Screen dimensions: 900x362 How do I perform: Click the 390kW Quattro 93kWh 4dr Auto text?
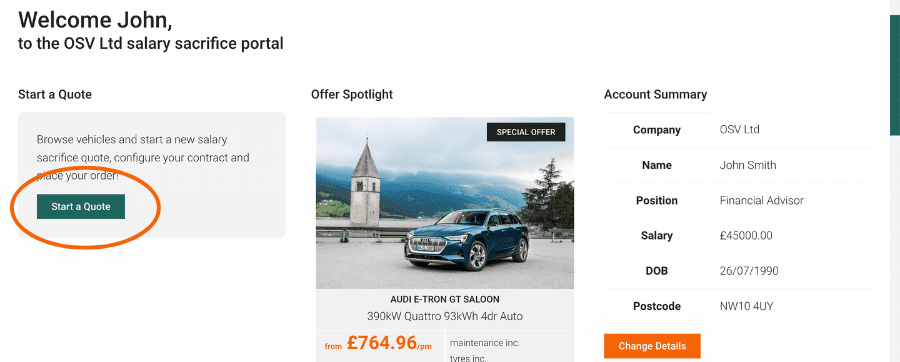(445, 316)
